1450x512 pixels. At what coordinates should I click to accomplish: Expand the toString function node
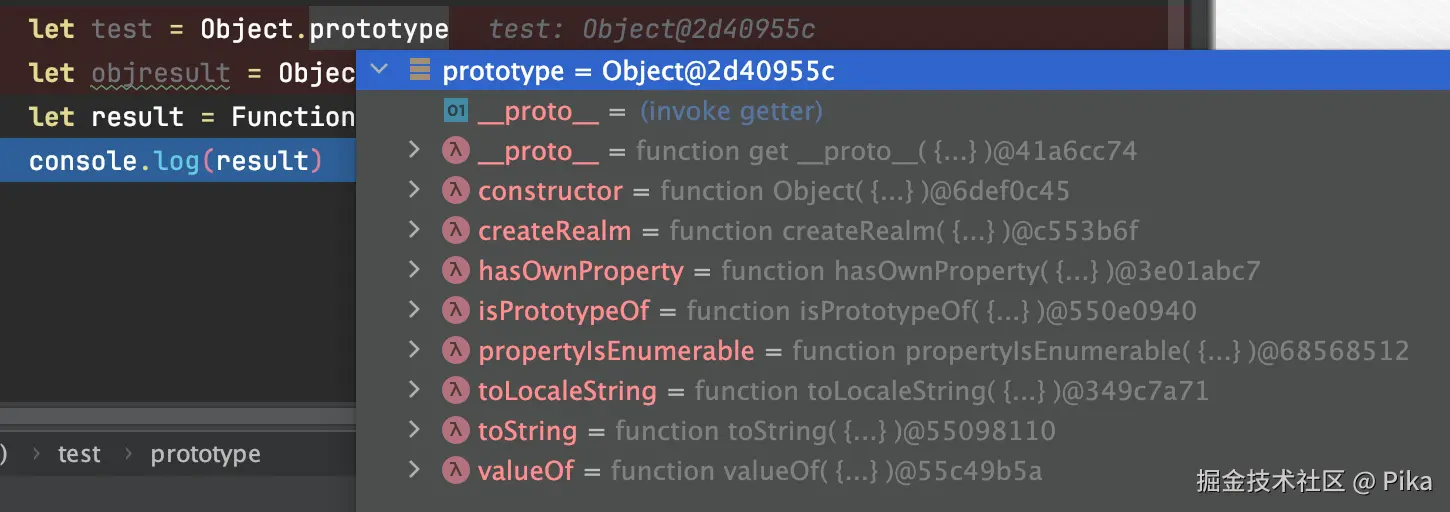point(414,431)
